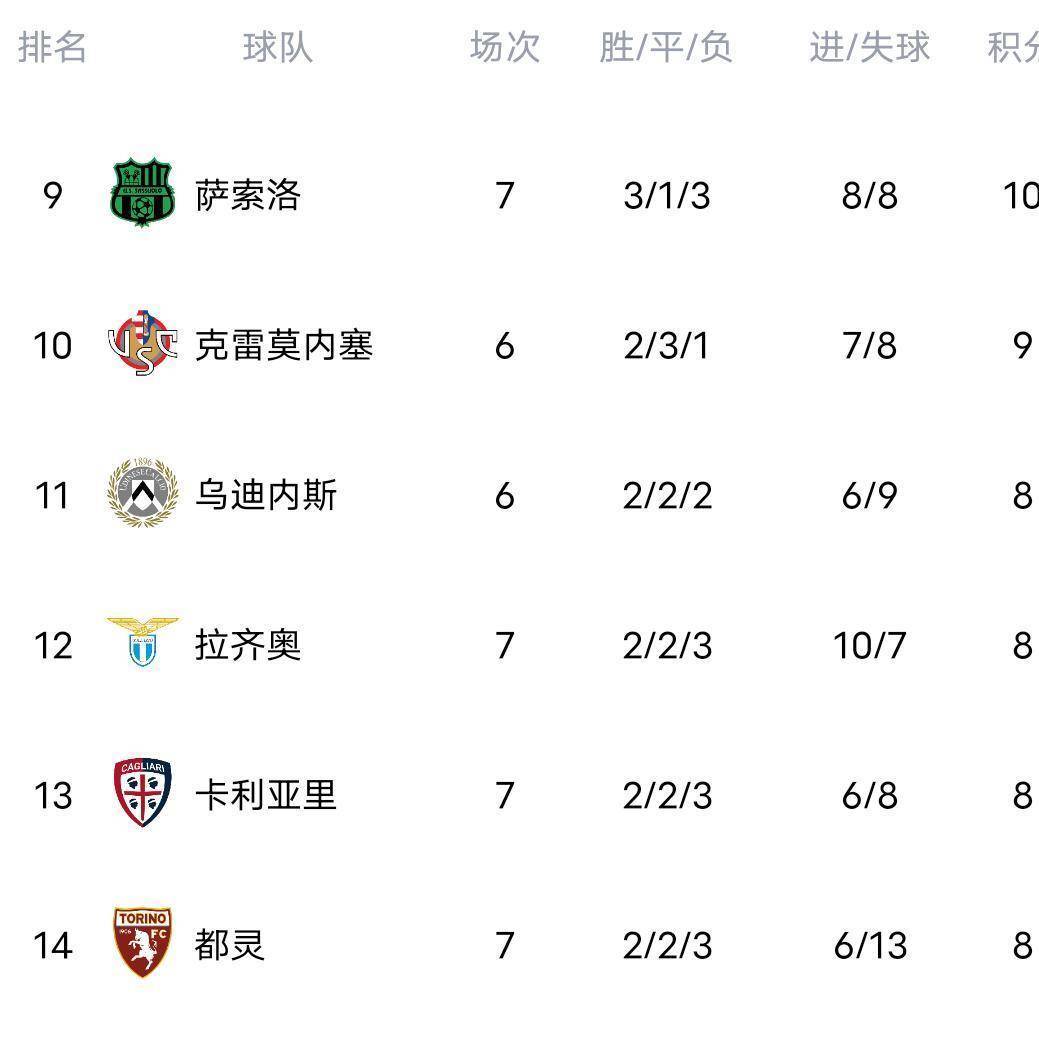Image resolution: width=1039 pixels, height=1044 pixels.
Task: Select the 拉齐奥 team name
Action: tap(248, 645)
